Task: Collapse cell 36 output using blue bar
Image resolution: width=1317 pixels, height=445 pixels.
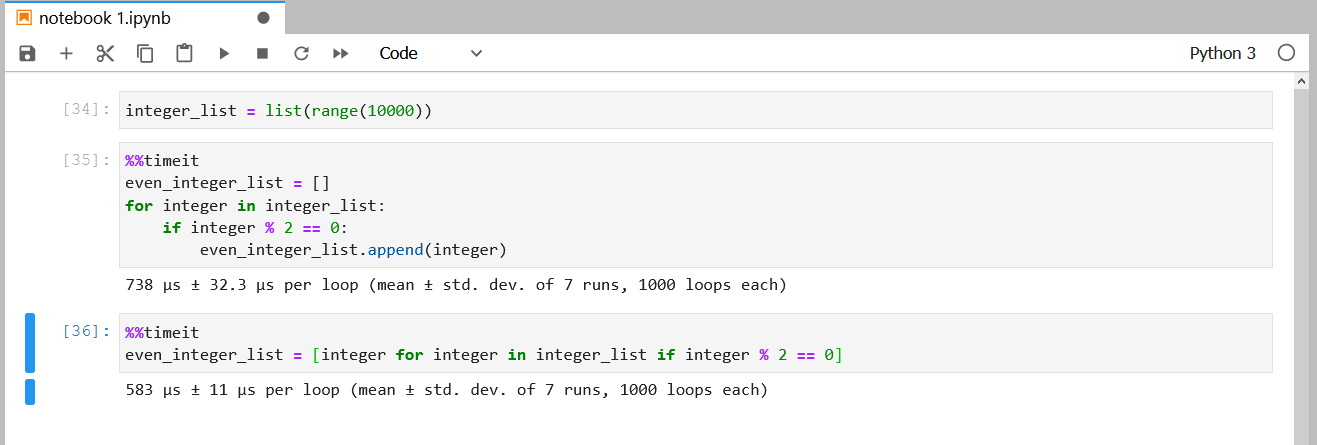Action: (x=30, y=391)
